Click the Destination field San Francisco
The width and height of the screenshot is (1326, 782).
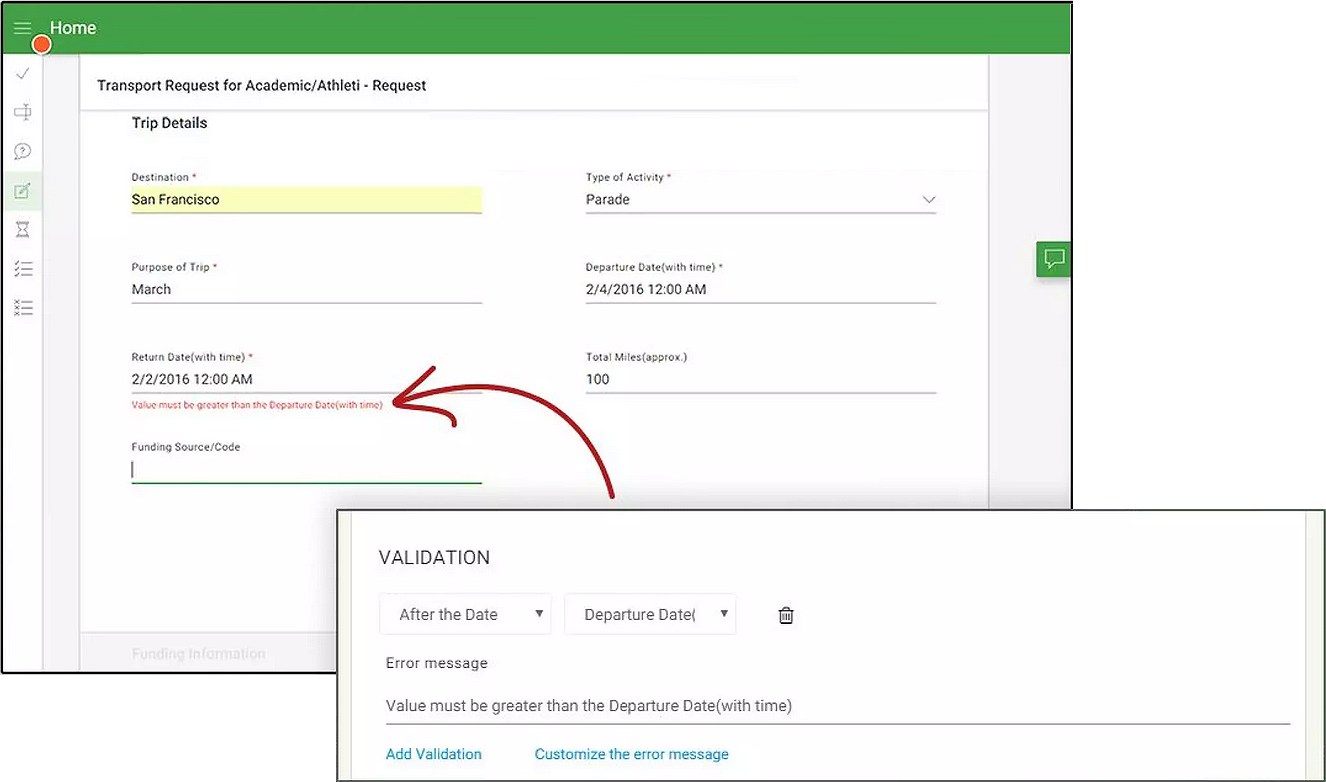coord(307,200)
